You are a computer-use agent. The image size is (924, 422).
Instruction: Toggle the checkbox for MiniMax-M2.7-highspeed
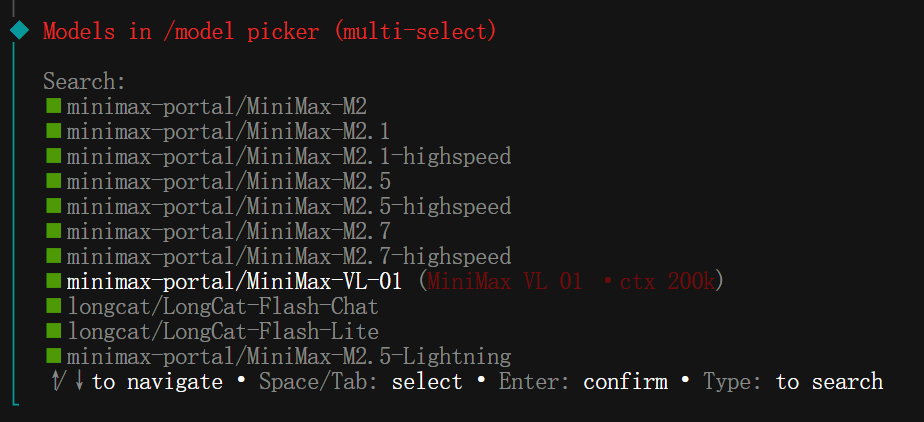click(x=53, y=256)
